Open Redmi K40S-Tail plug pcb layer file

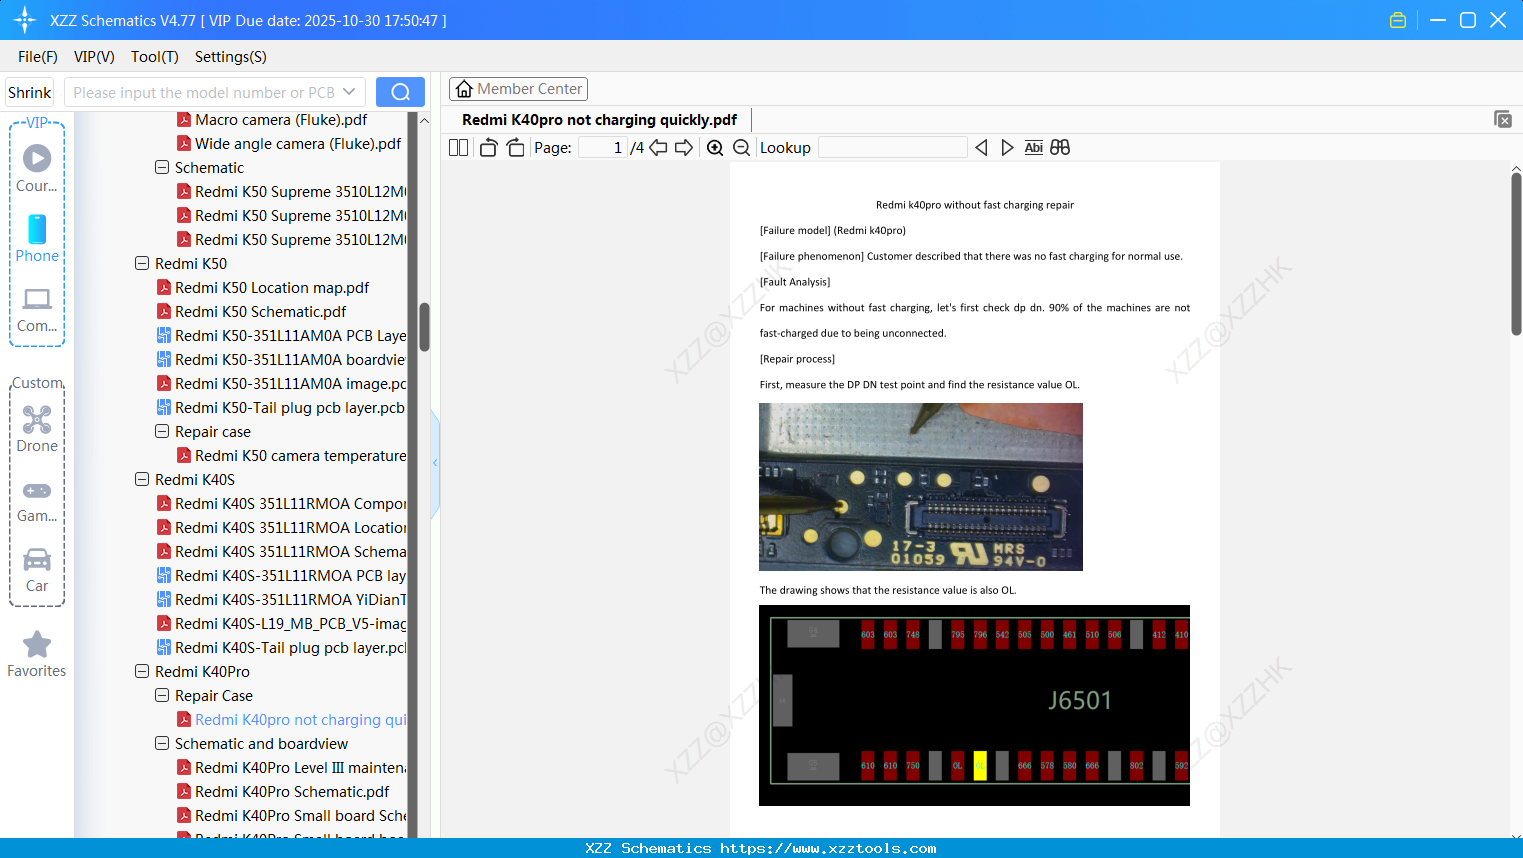point(281,648)
